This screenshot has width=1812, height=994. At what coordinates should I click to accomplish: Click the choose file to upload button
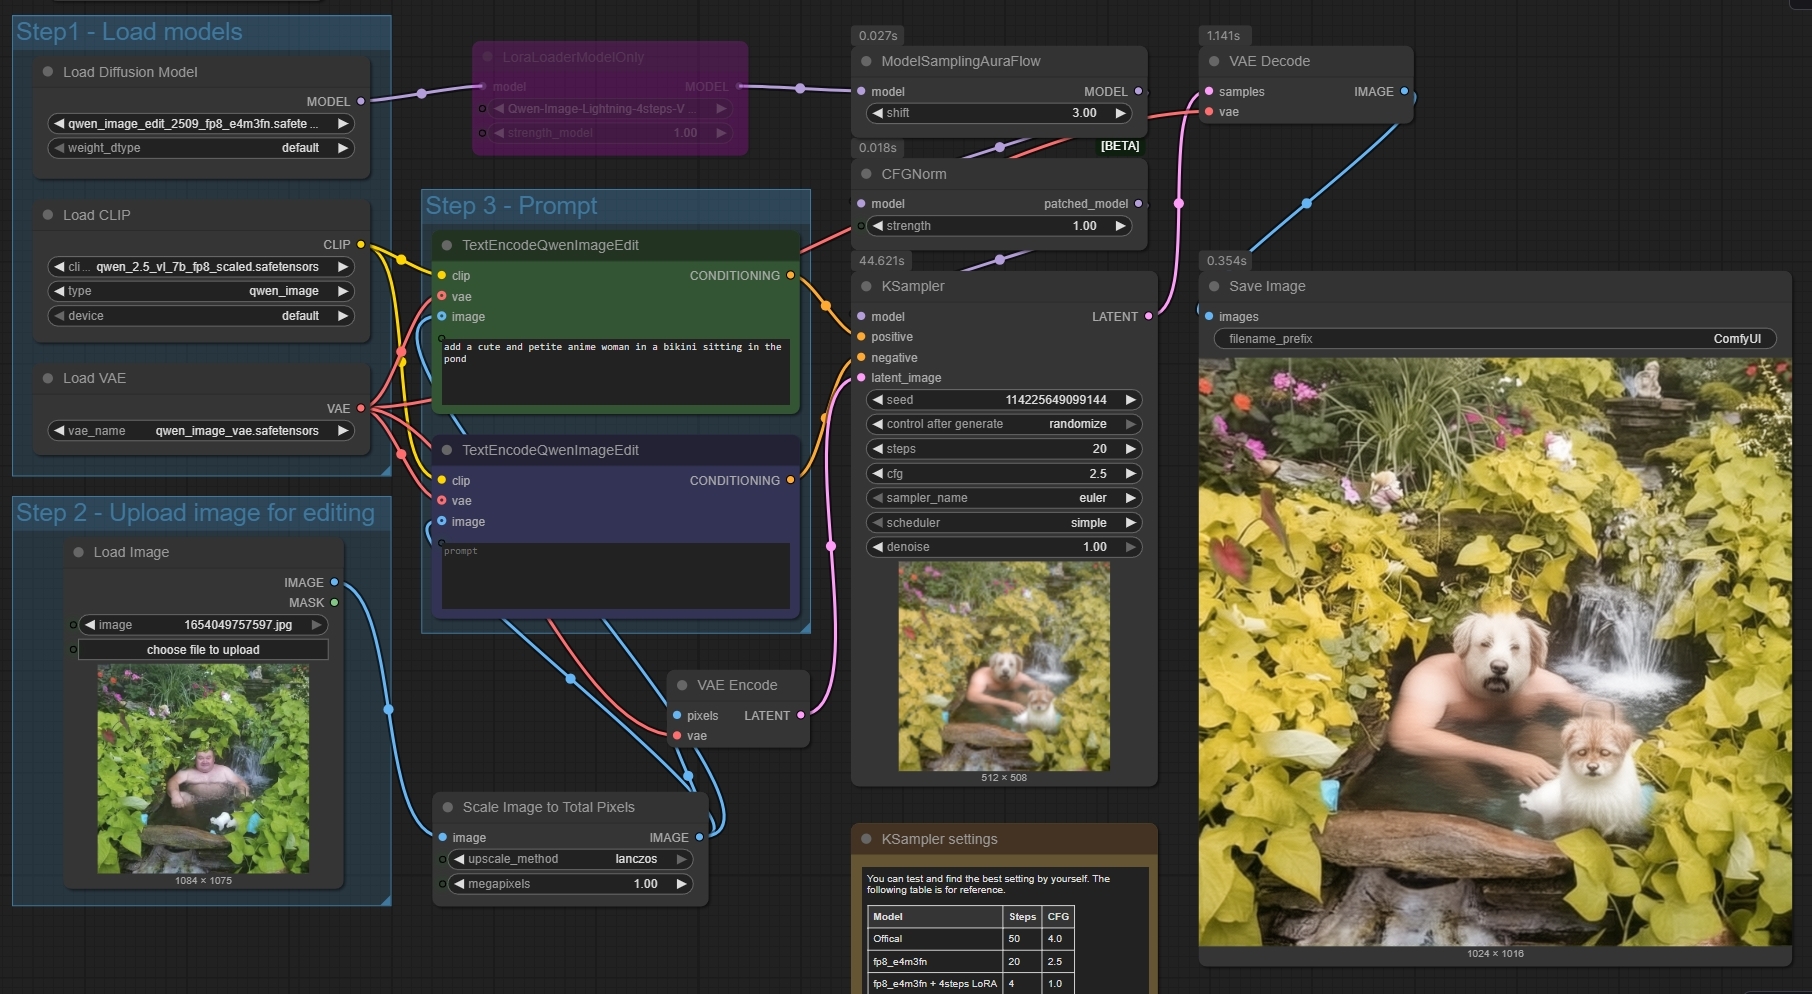tap(203, 650)
